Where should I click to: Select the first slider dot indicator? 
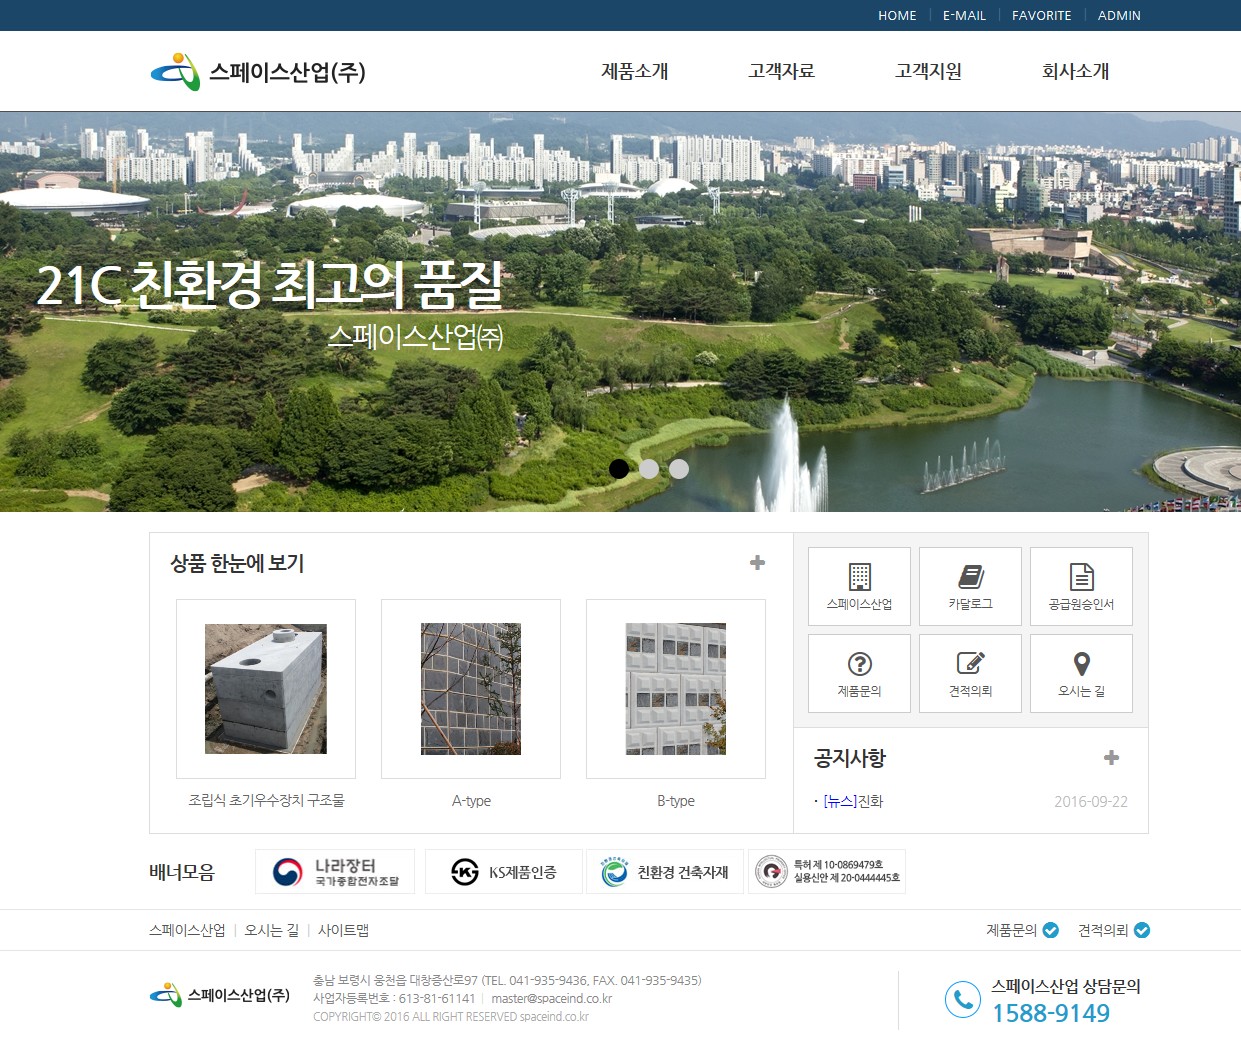pyautogui.click(x=619, y=469)
